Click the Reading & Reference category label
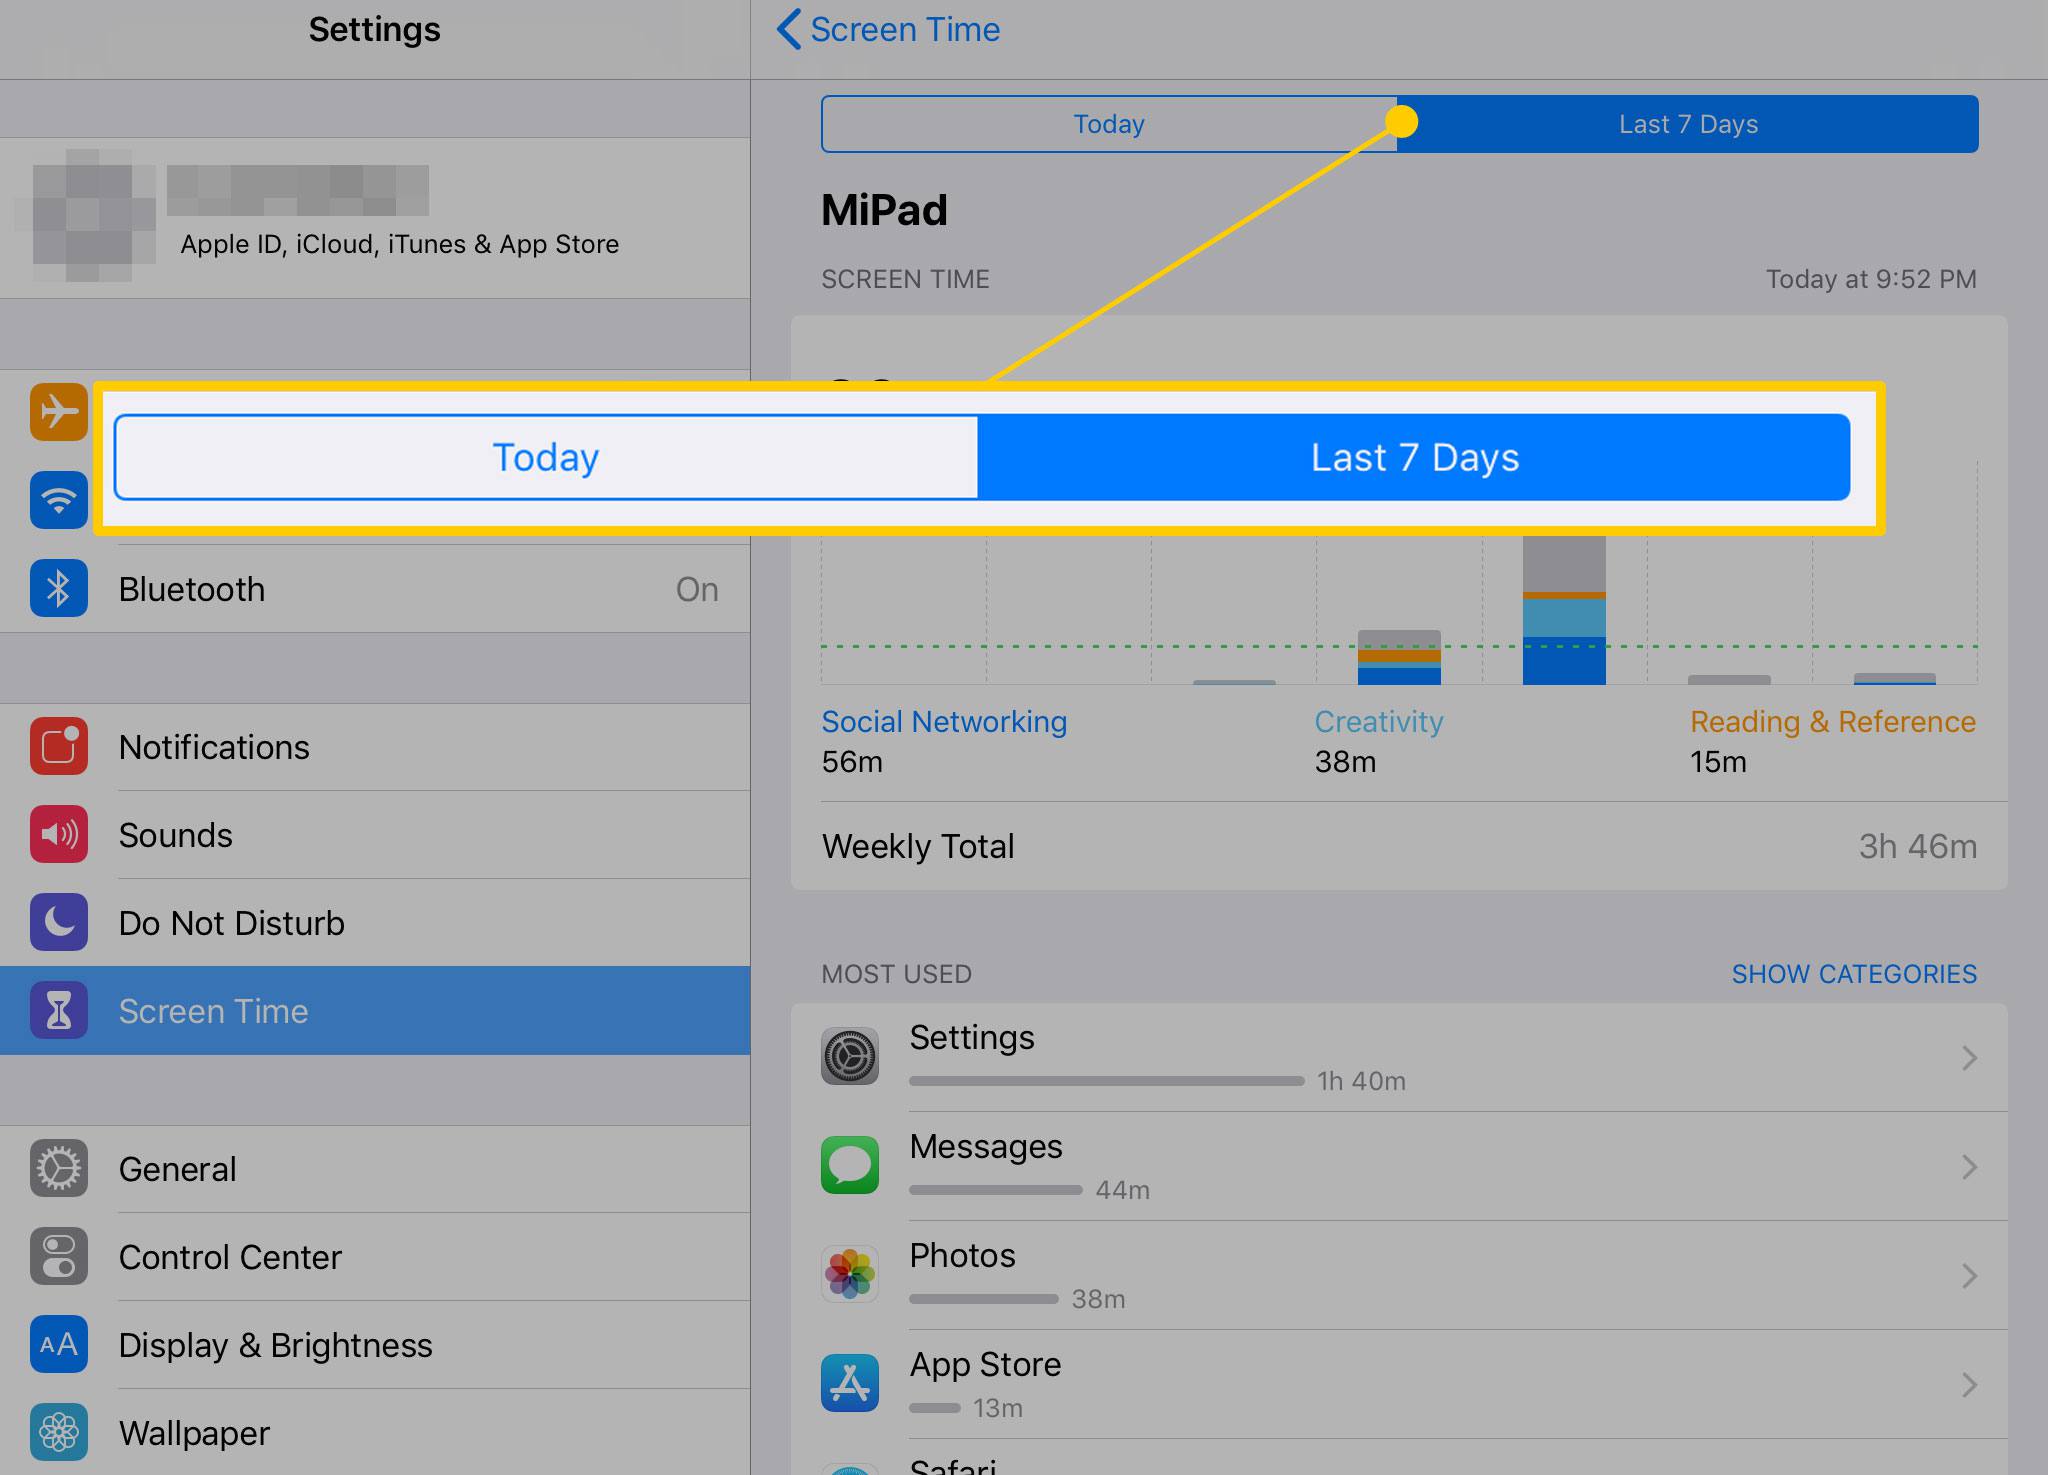The width and height of the screenshot is (2048, 1475). click(x=1833, y=722)
